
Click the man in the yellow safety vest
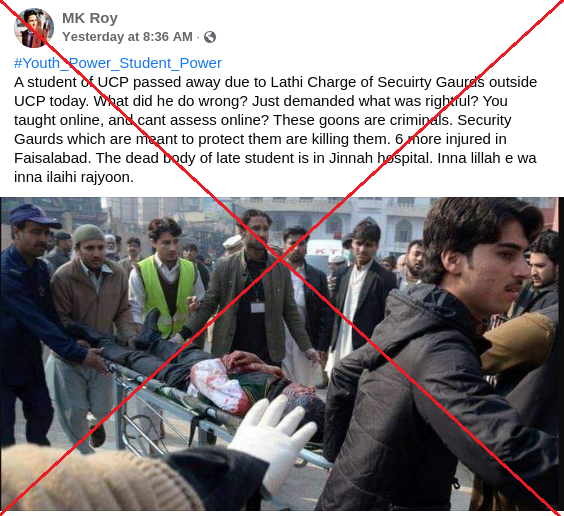click(x=165, y=279)
